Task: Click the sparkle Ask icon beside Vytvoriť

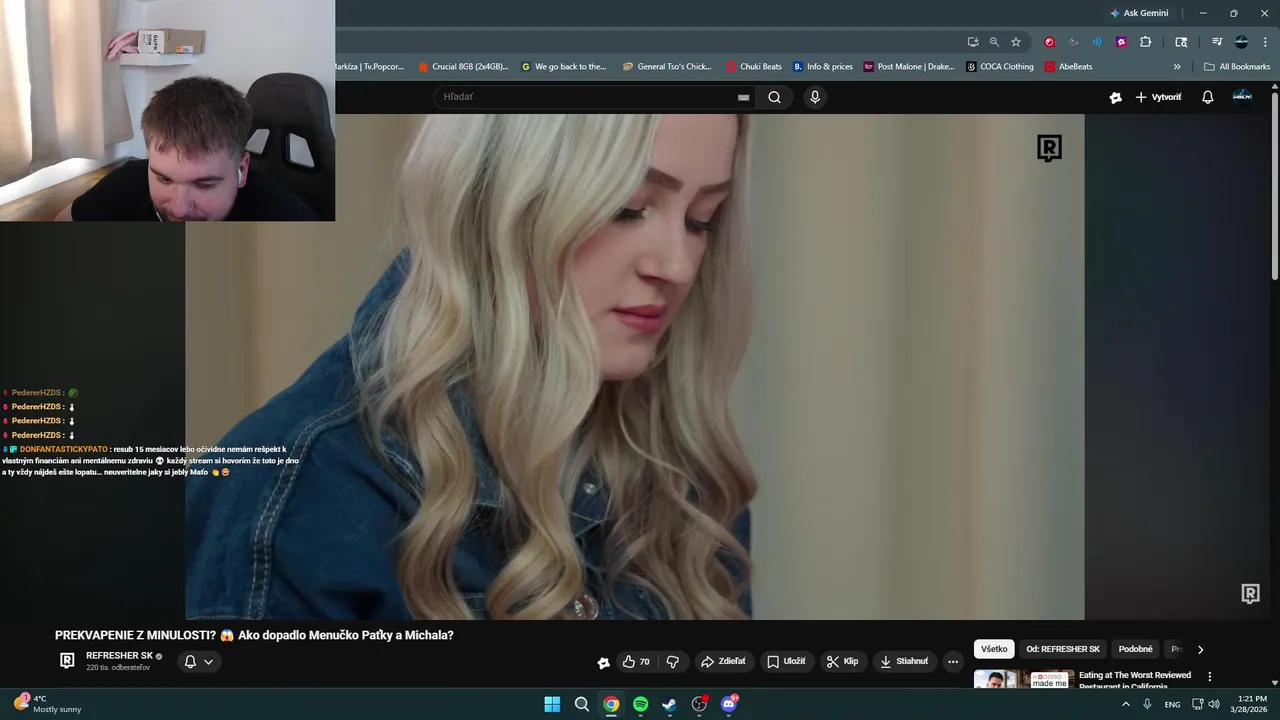Action: point(1116,97)
